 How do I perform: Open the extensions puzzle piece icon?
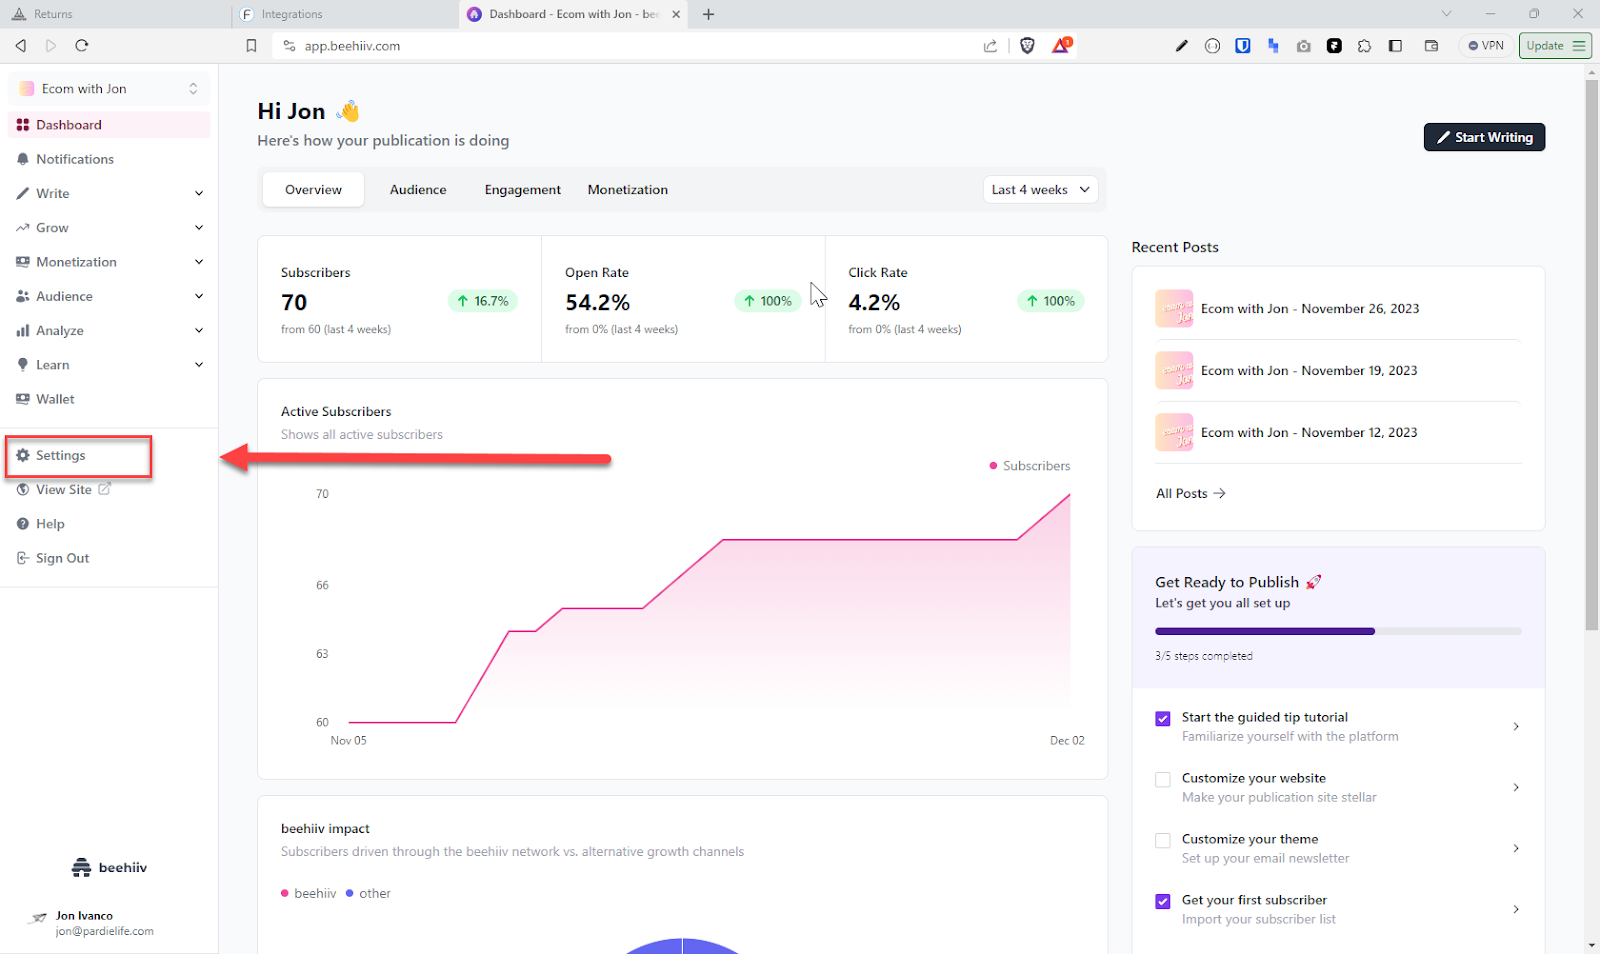tap(1365, 46)
